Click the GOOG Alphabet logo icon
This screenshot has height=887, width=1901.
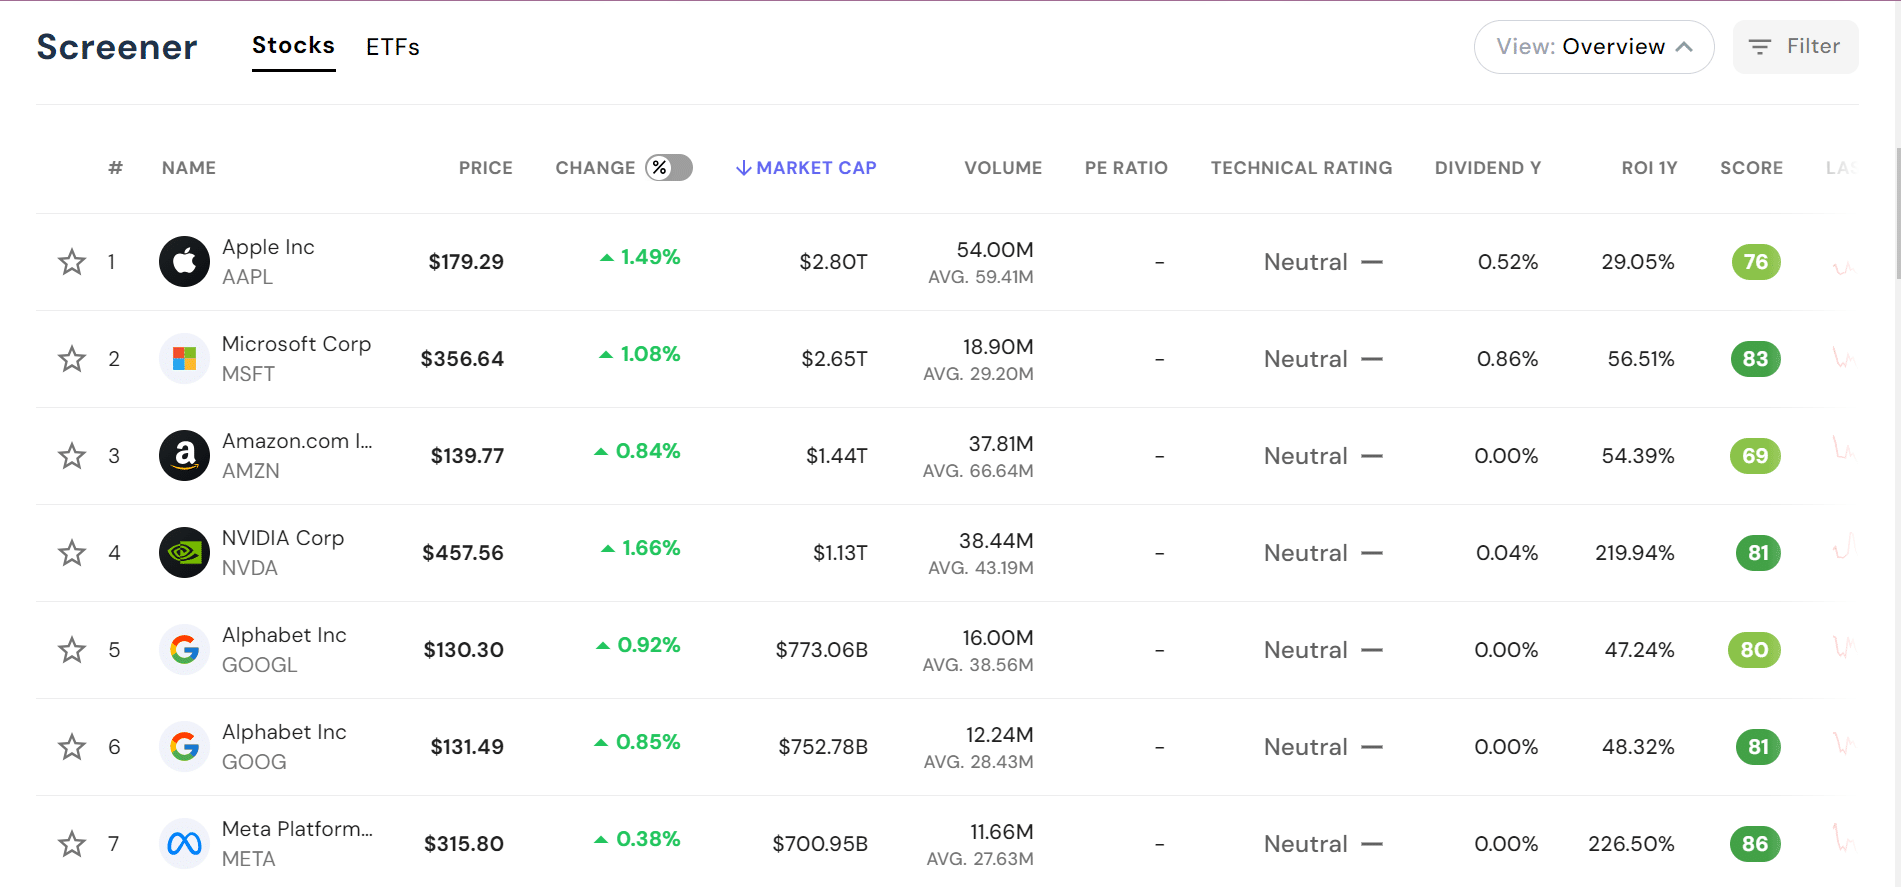pyautogui.click(x=184, y=747)
